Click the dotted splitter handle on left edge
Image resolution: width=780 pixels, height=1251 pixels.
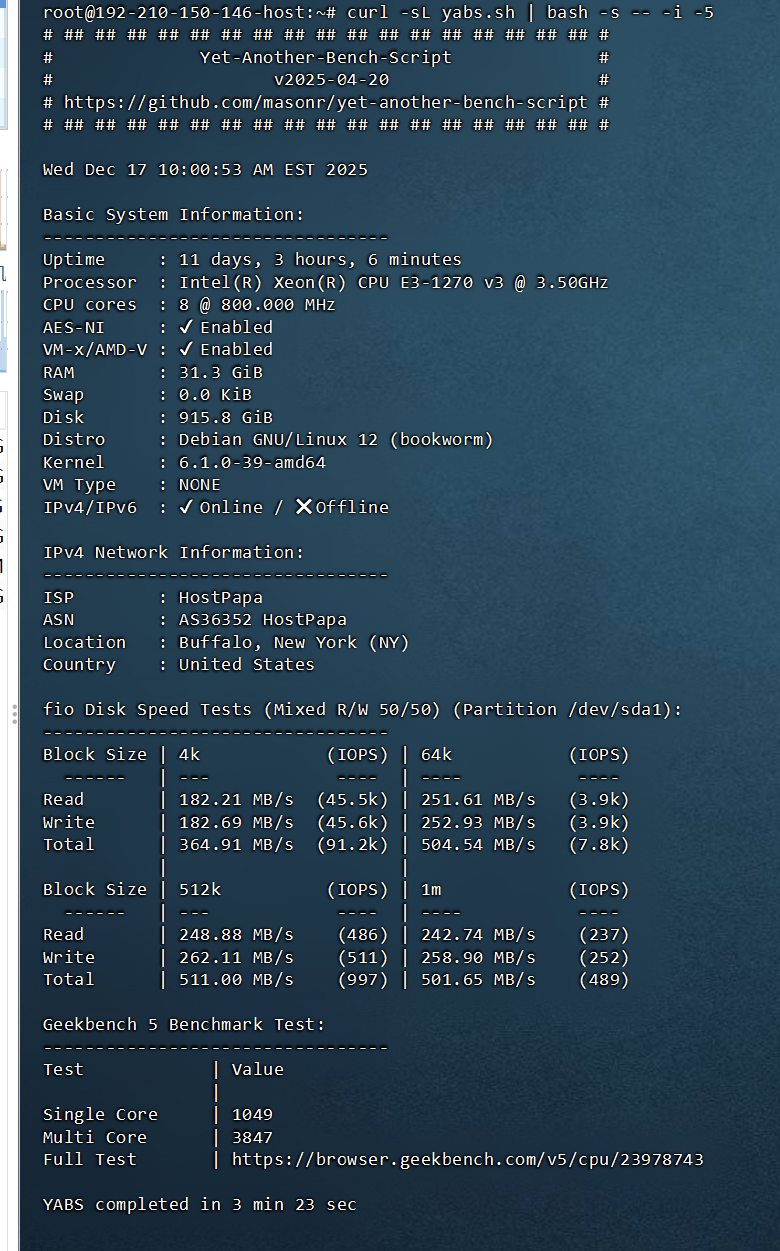[x=13, y=713]
